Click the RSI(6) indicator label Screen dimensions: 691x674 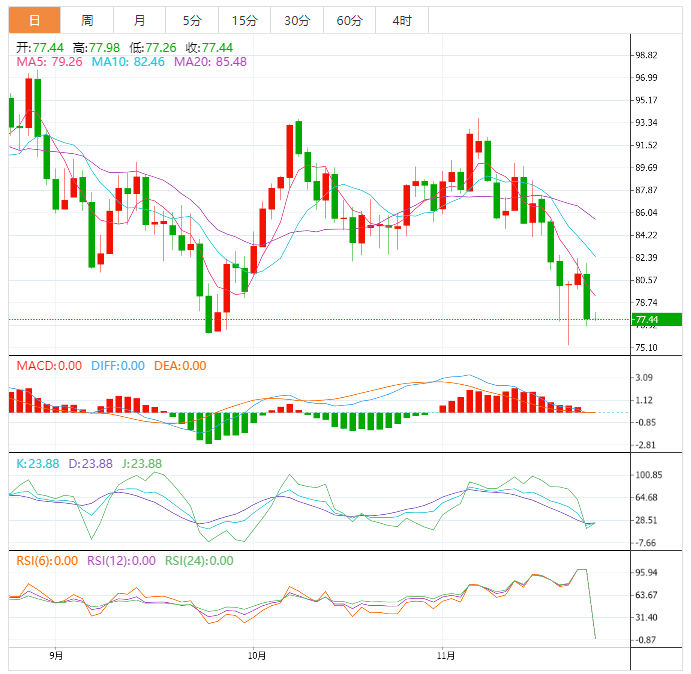(x=47, y=561)
